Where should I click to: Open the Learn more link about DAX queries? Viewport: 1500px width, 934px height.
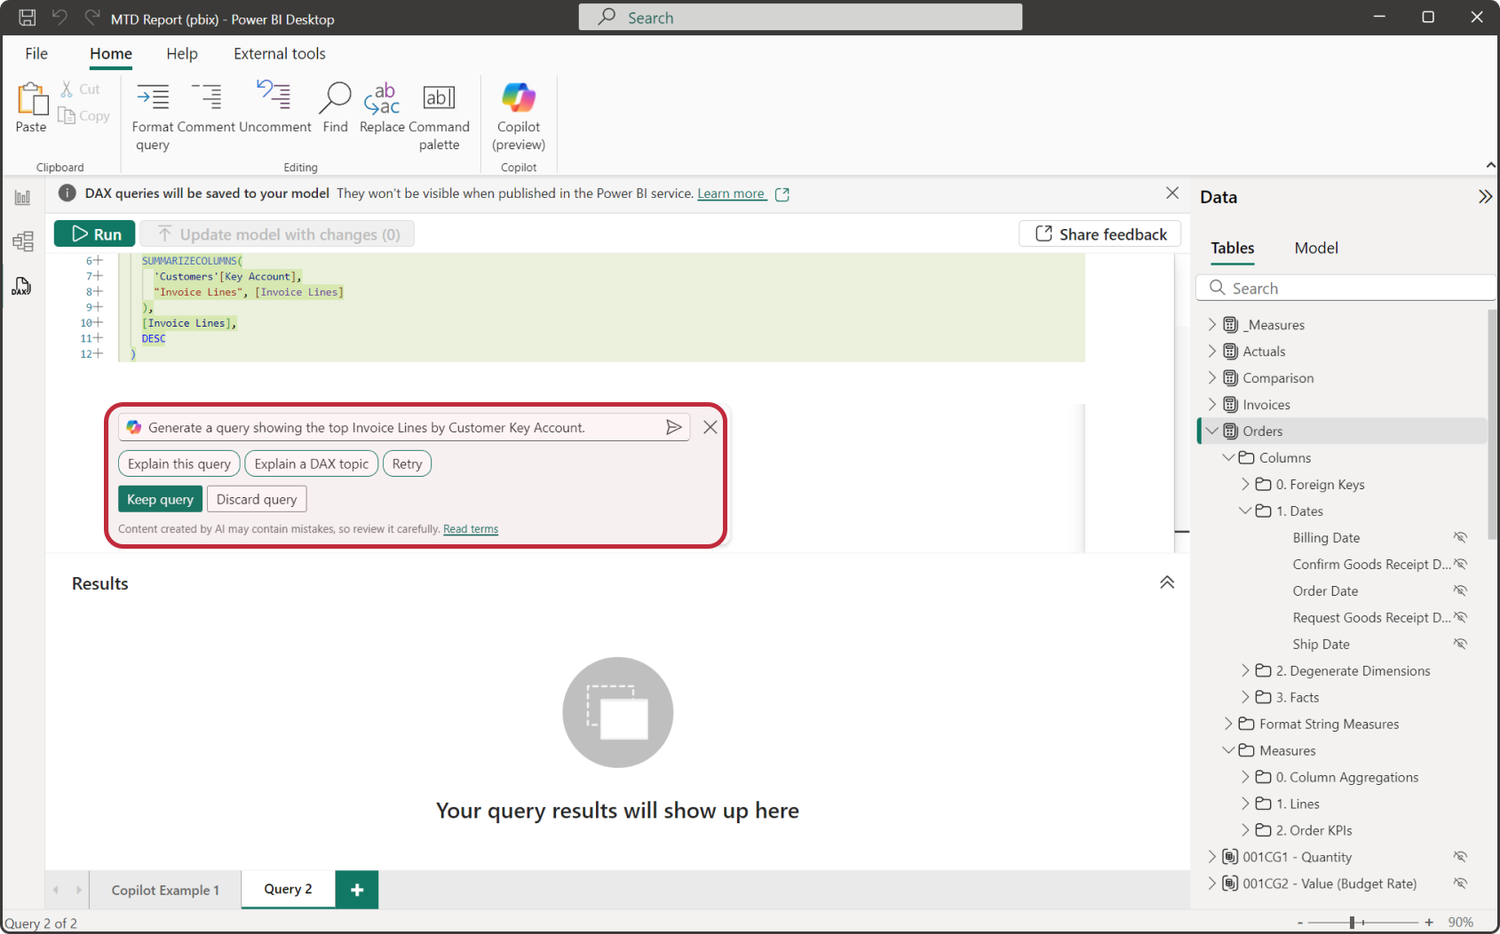(731, 193)
